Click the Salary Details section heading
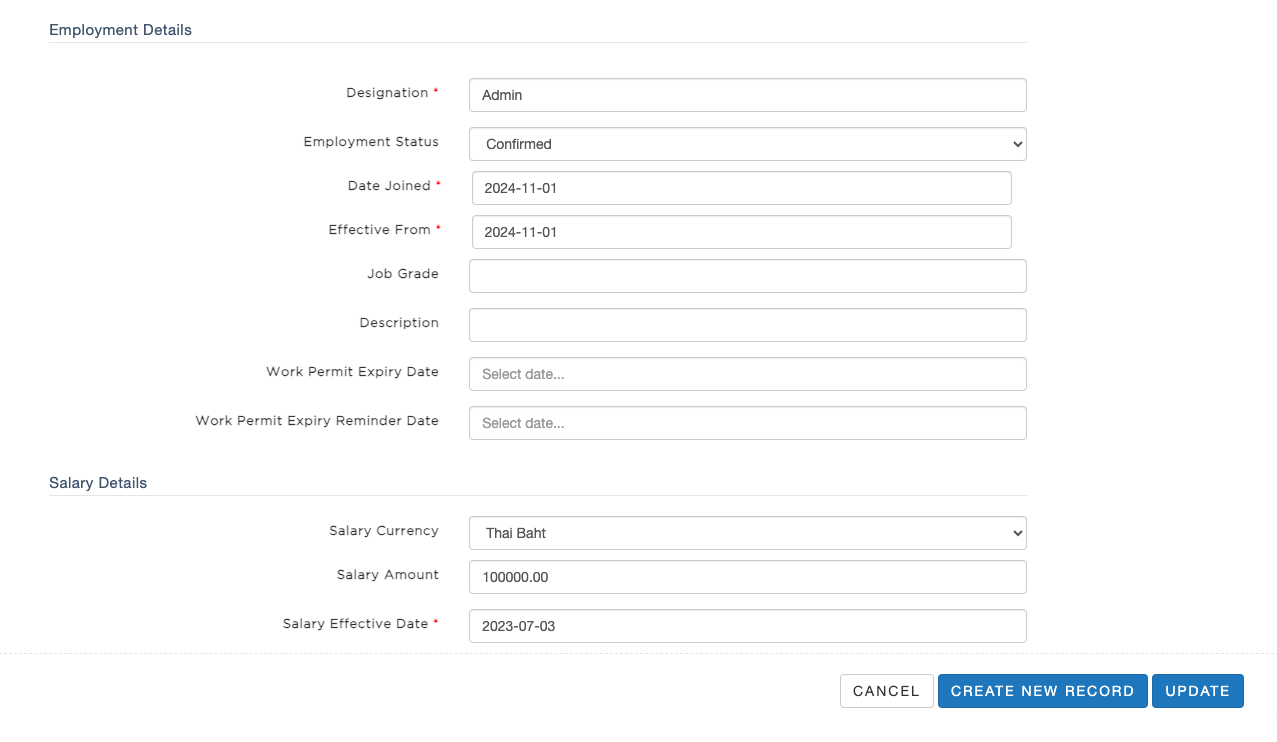Screen dimensions: 1277x742 coord(98,483)
